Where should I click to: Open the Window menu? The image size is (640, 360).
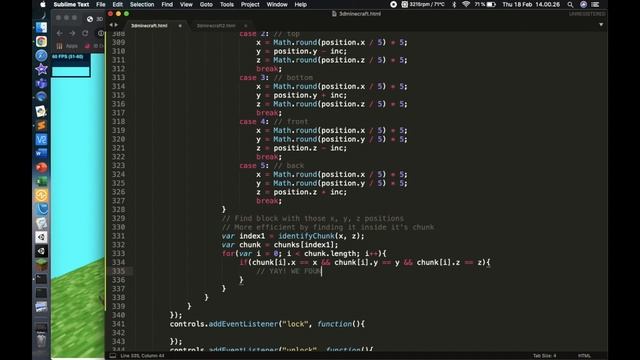coord(277,4)
